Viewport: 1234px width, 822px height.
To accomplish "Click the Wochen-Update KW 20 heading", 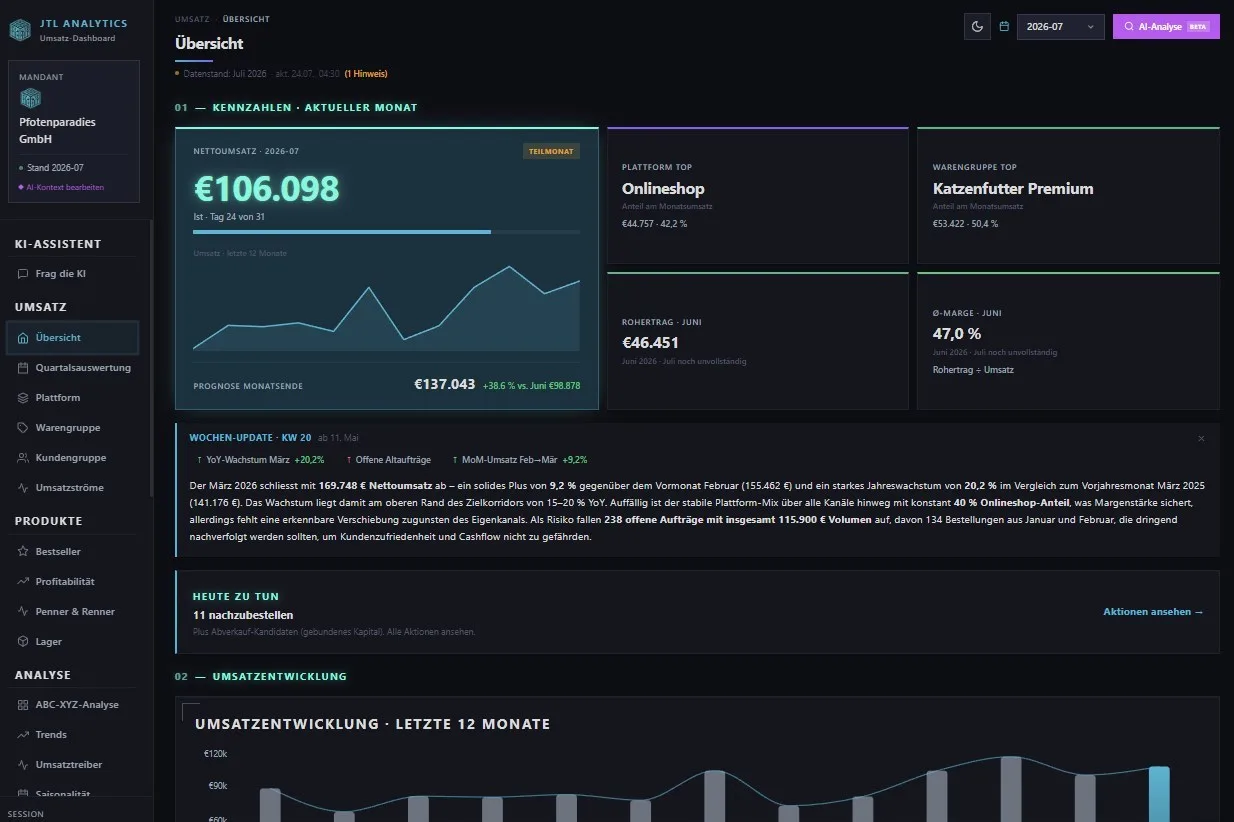I will coord(250,438).
